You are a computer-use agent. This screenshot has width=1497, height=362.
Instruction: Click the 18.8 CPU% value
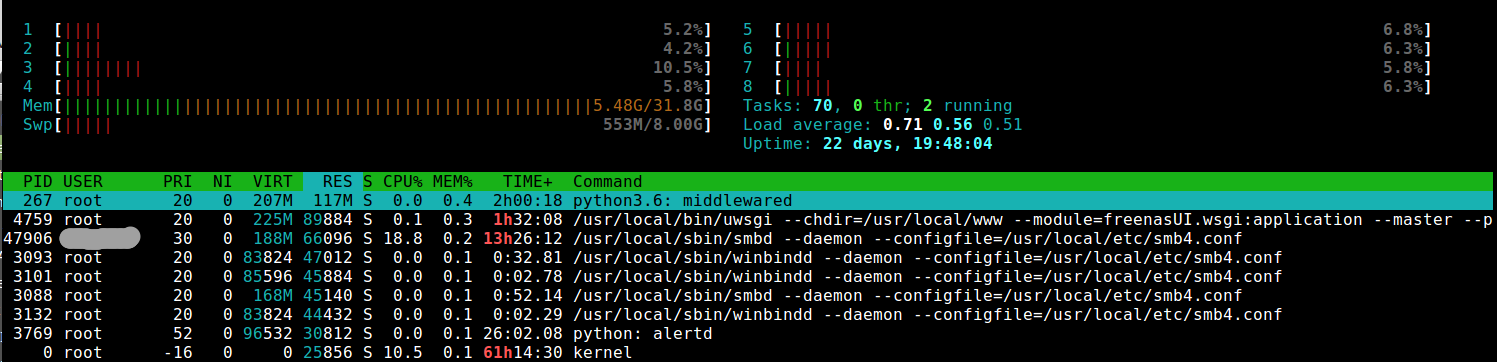pyautogui.click(x=403, y=238)
